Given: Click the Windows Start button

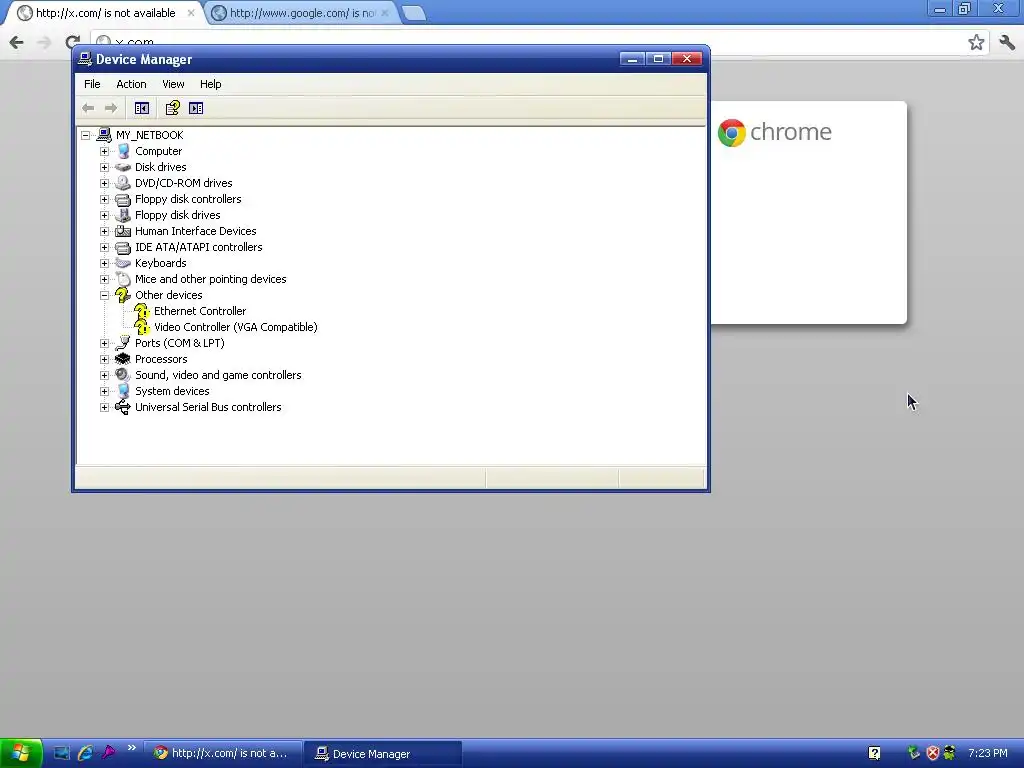Looking at the screenshot, I should click(x=21, y=753).
